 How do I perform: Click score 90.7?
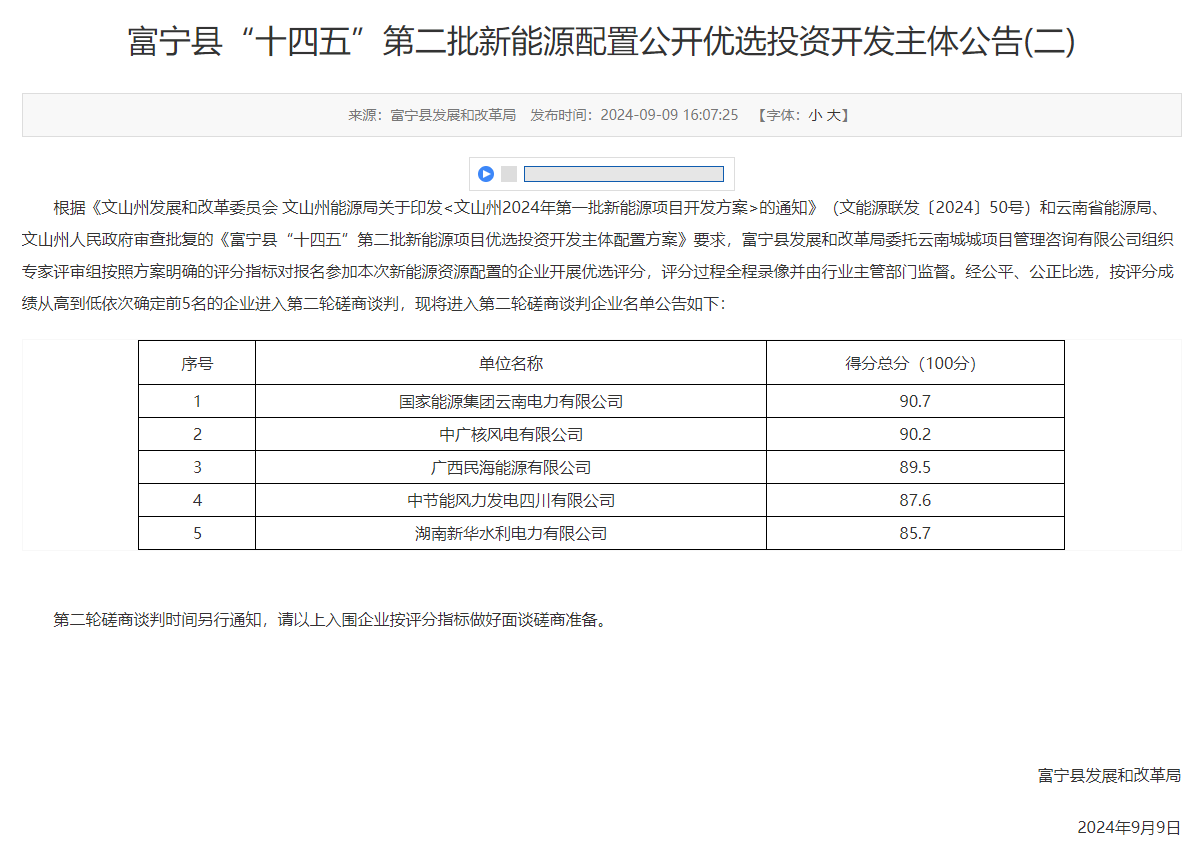click(x=915, y=402)
